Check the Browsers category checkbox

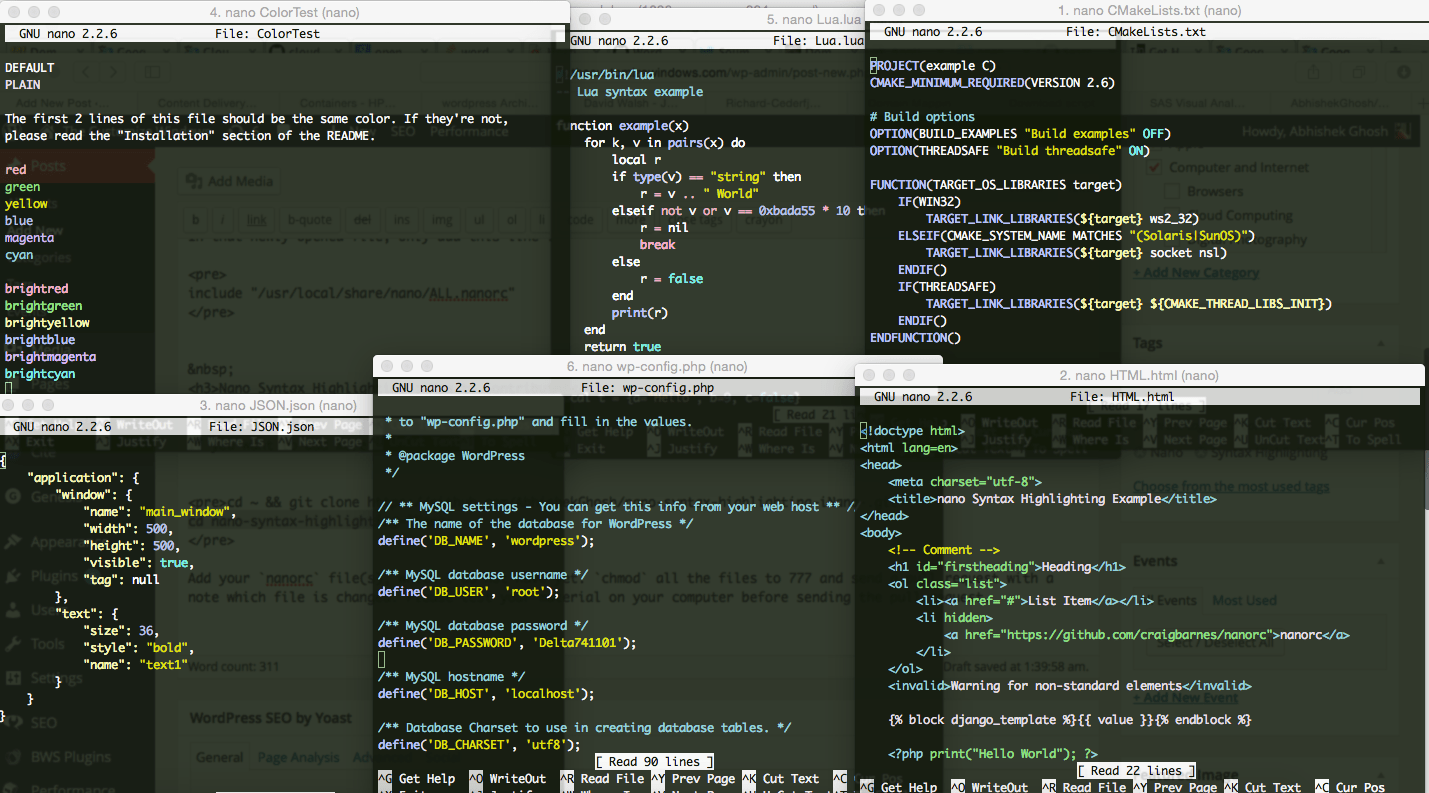pos(1171,191)
